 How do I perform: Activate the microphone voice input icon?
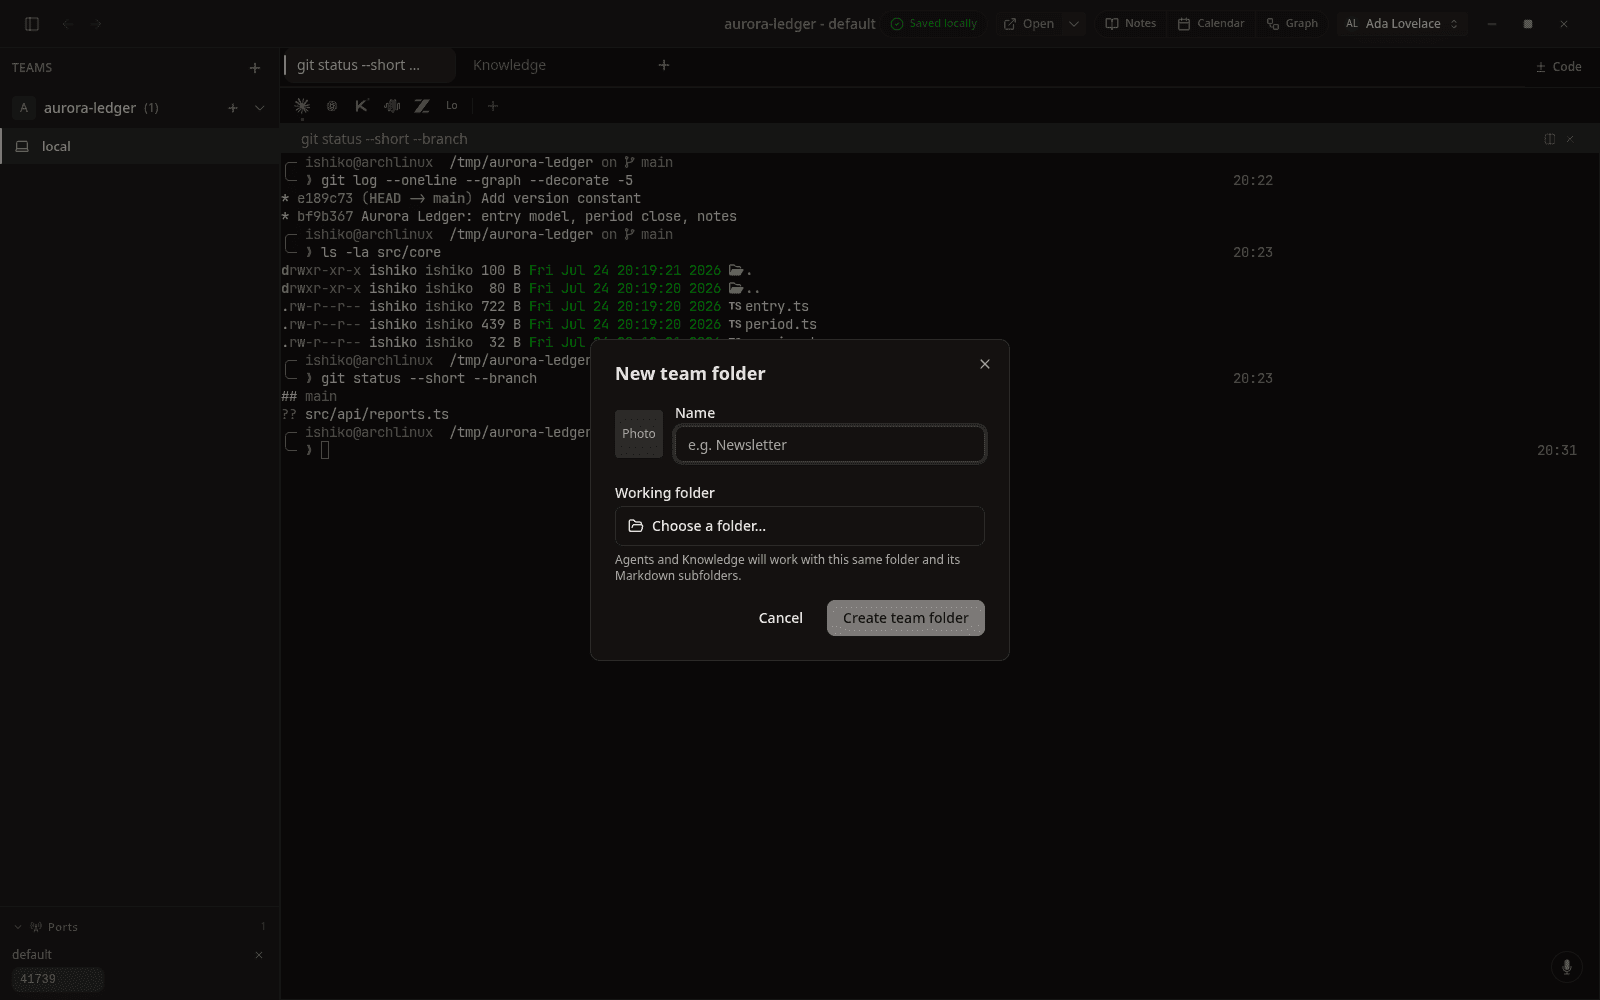pyautogui.click(x=1567, y=967)
